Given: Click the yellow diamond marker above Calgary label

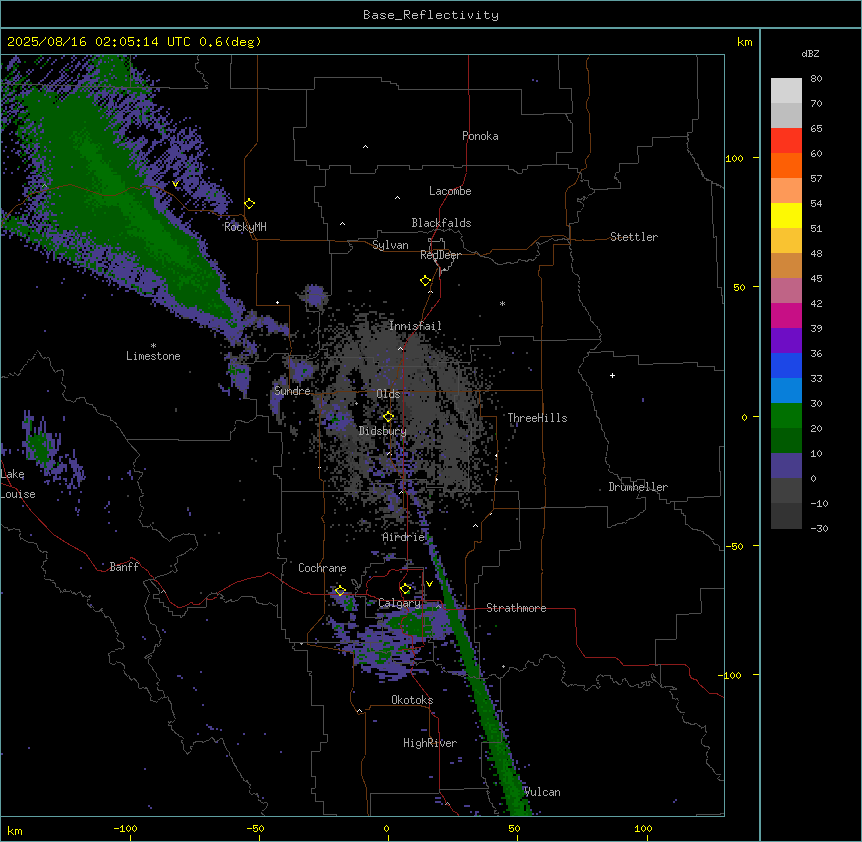Looking at the screenshot, I should point(405,589).
